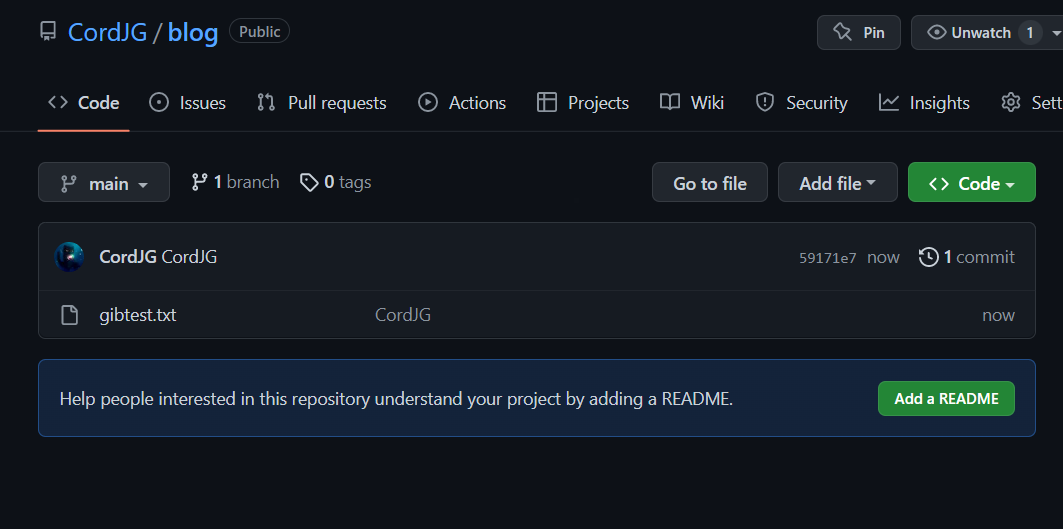This screenshot has width=1063, height=529.
Task: Open the gibtest.txt commit message CordJG
Action: 403,315
